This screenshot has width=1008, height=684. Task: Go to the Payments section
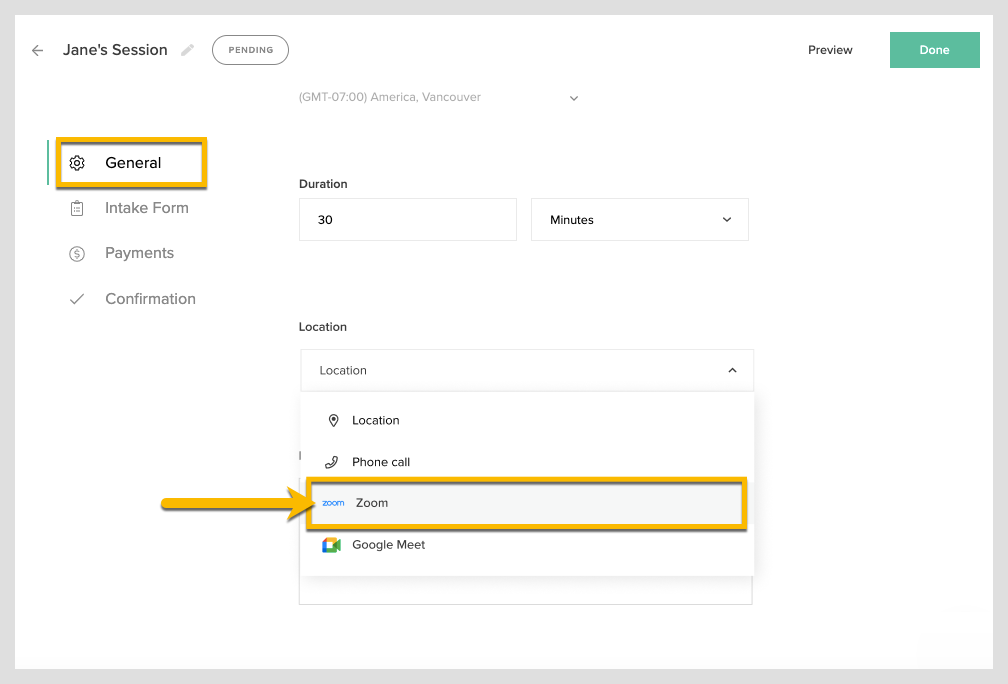click(139, 254)
